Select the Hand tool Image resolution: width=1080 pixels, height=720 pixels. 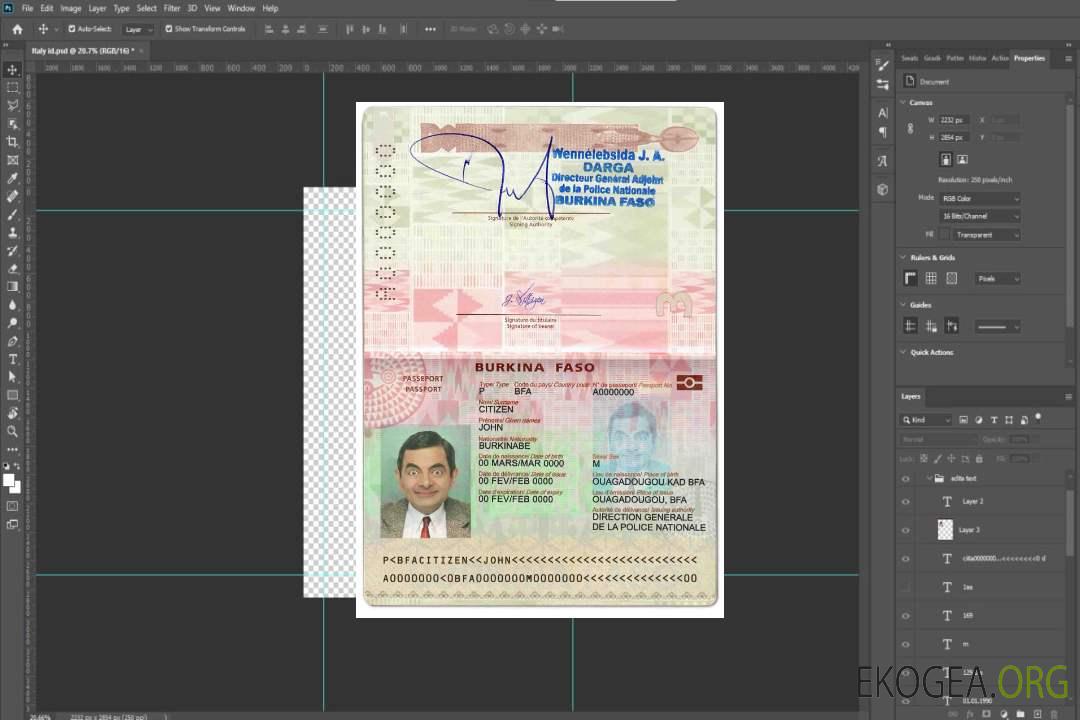click(x=12, y=413)
